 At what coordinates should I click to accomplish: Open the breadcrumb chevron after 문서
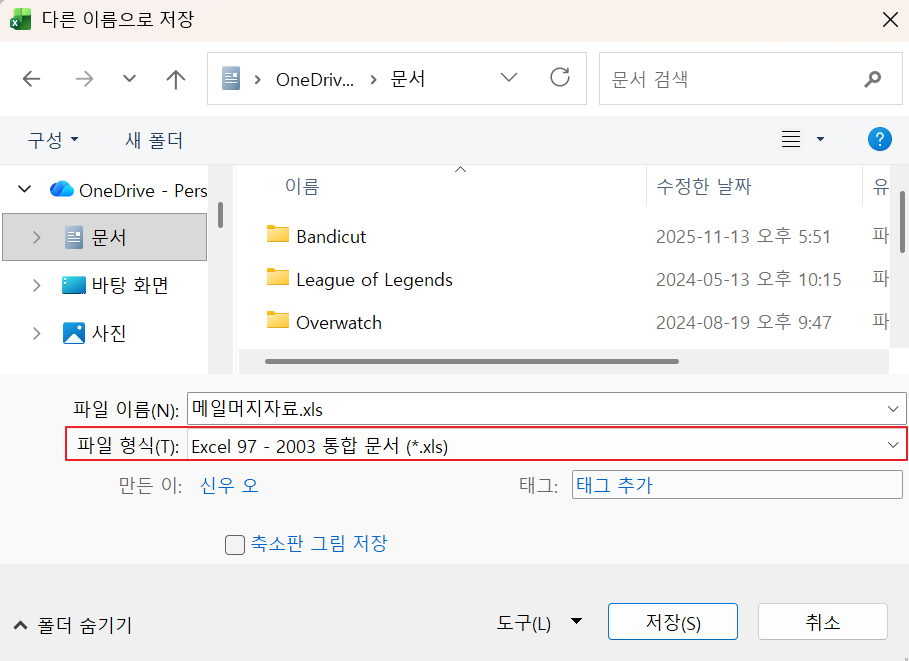pos(509,78)
